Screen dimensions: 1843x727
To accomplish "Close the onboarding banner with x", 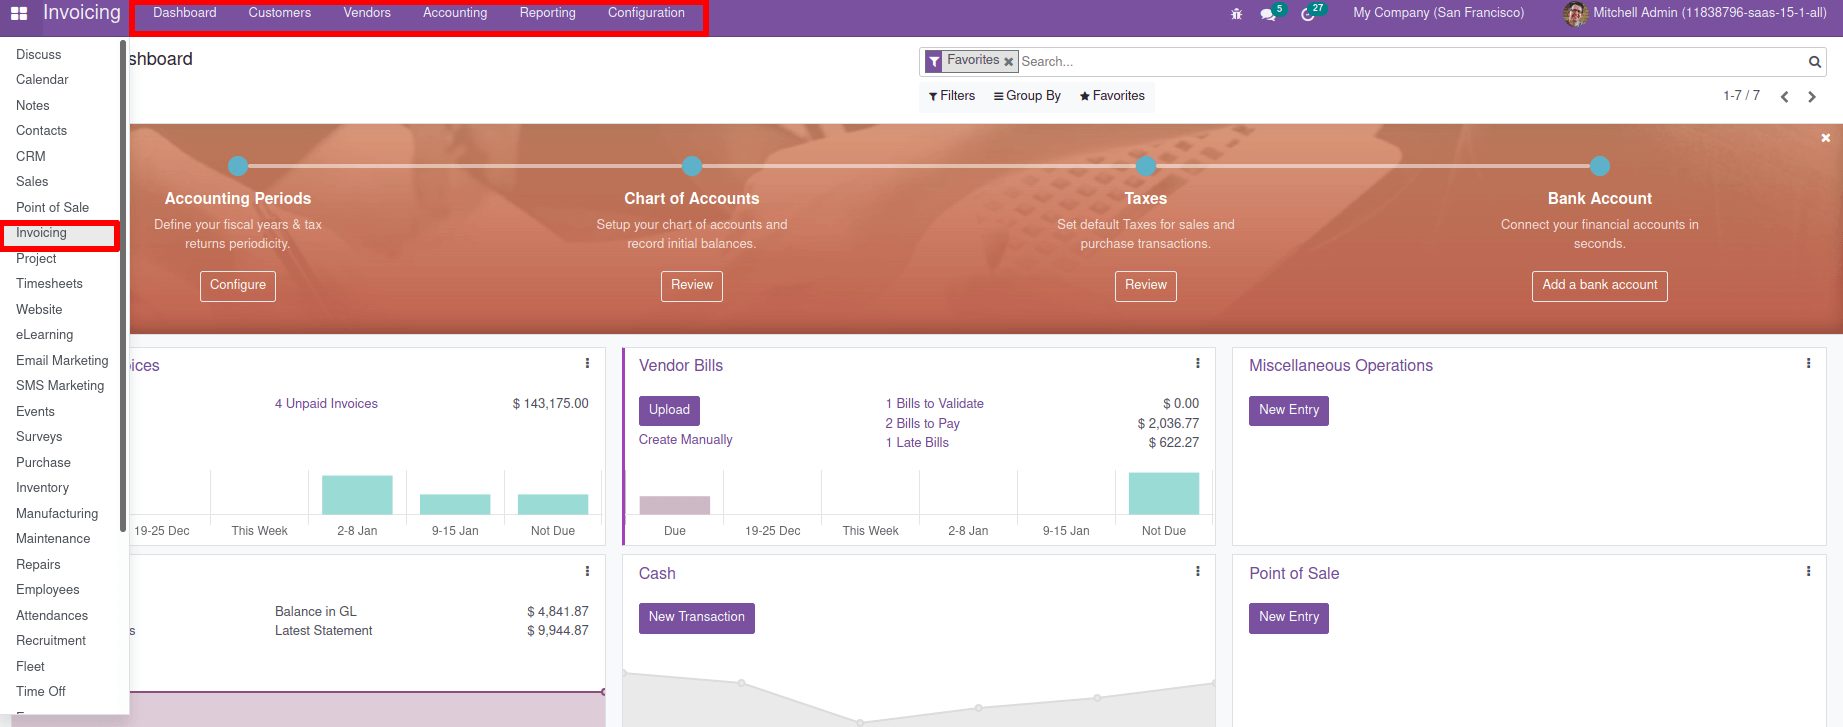I will coord(1826,138).
